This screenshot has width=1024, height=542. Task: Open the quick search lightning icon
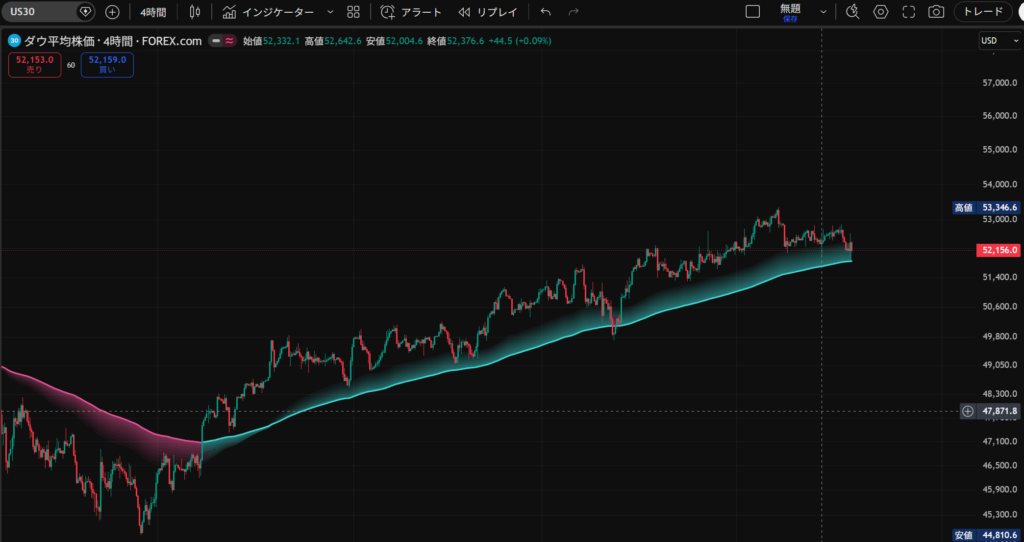(852, 12)
